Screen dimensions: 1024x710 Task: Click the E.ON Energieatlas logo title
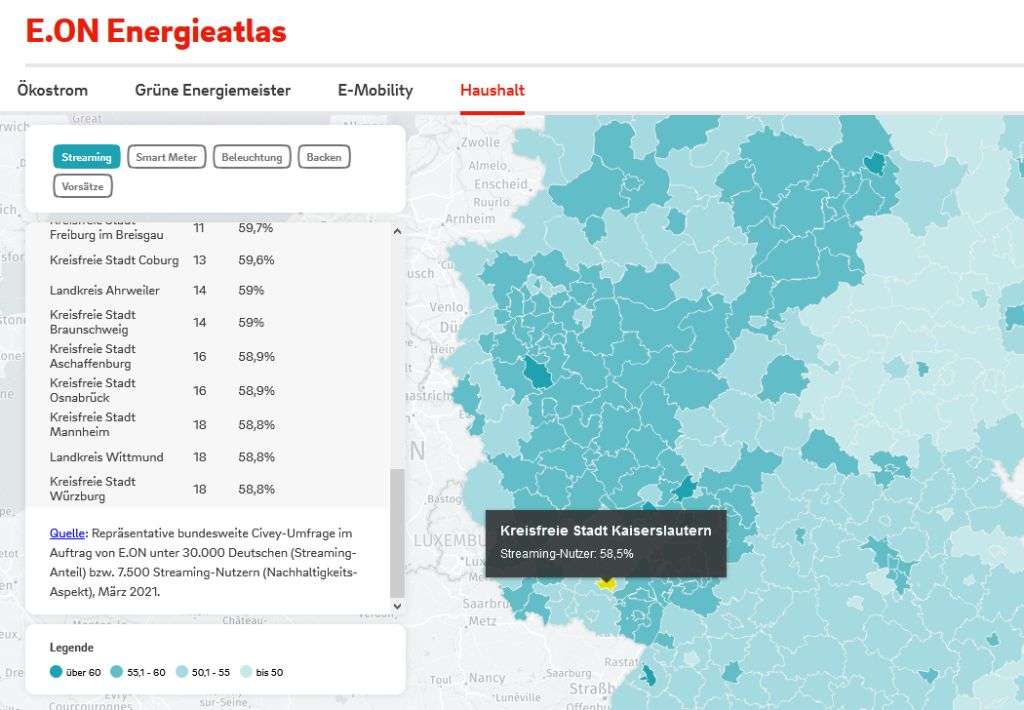[156, 31]
